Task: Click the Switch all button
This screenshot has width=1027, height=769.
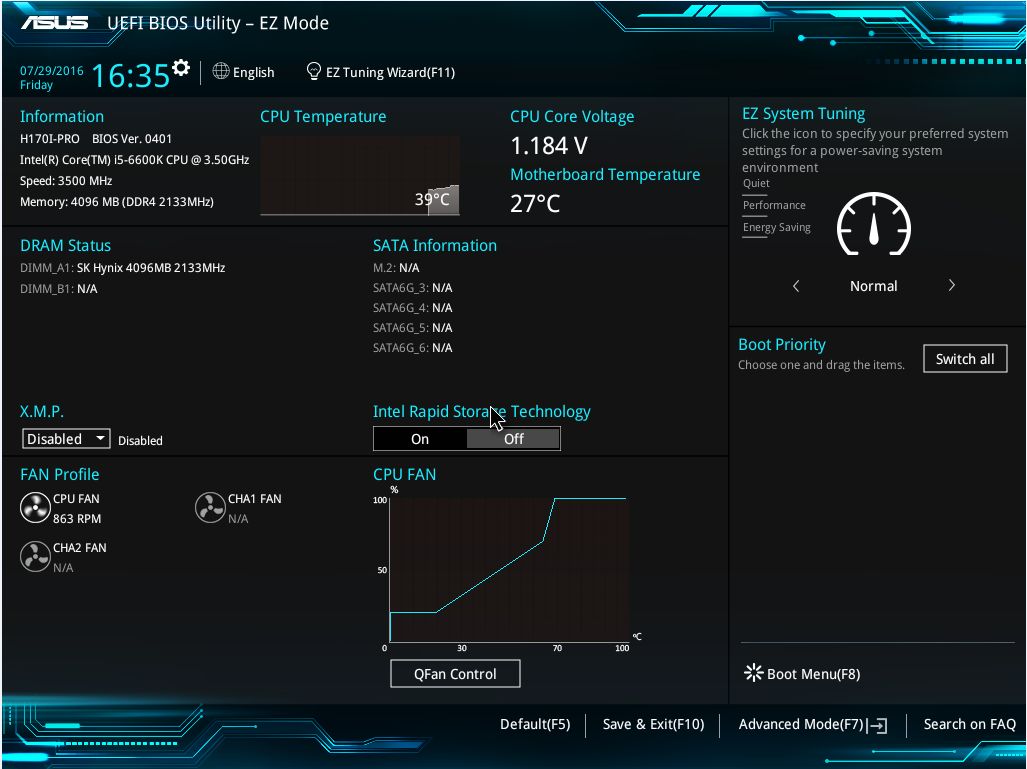Action: [965, 359]
